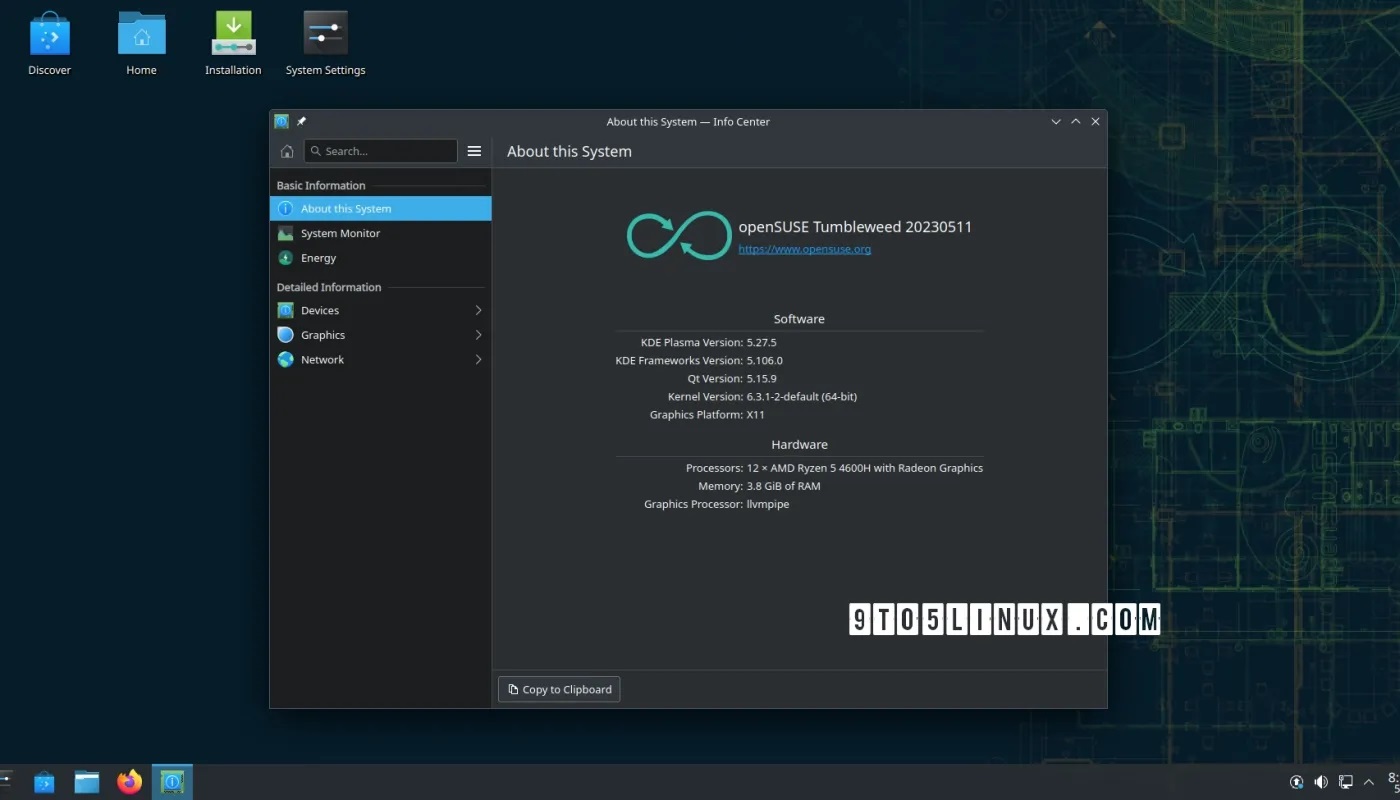The image size is (1400, 800).
Task: Open the hamburger menu in Info Center
Action: click(474, 151)
